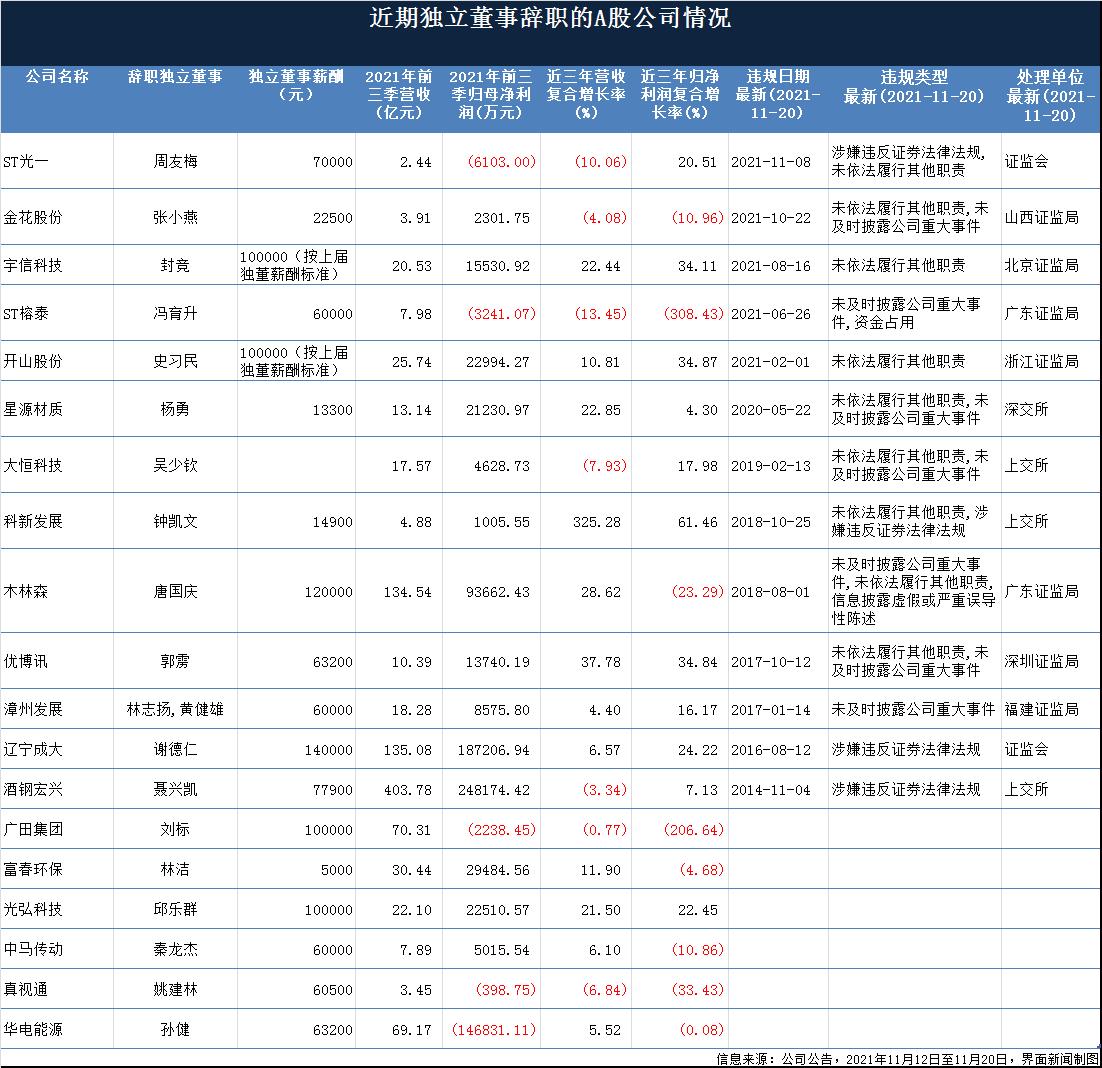
Task: Select director name 史习民
Action: point(175,361)
